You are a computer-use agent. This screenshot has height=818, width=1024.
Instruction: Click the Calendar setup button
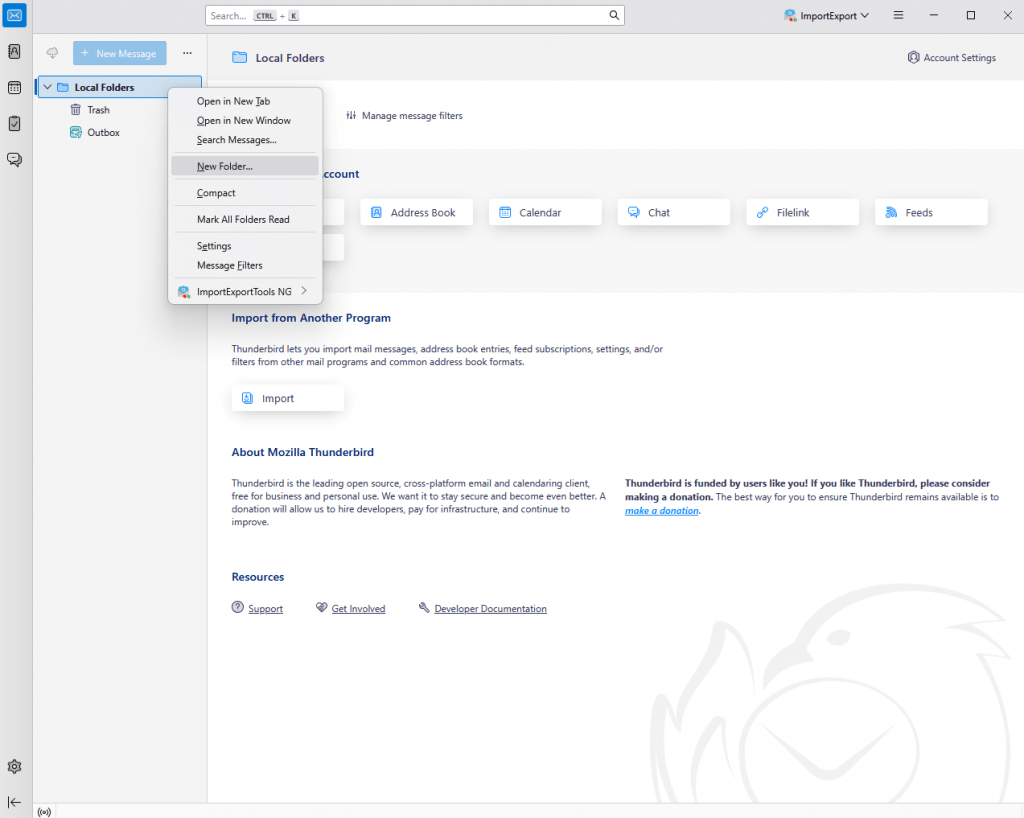(545, 212)
